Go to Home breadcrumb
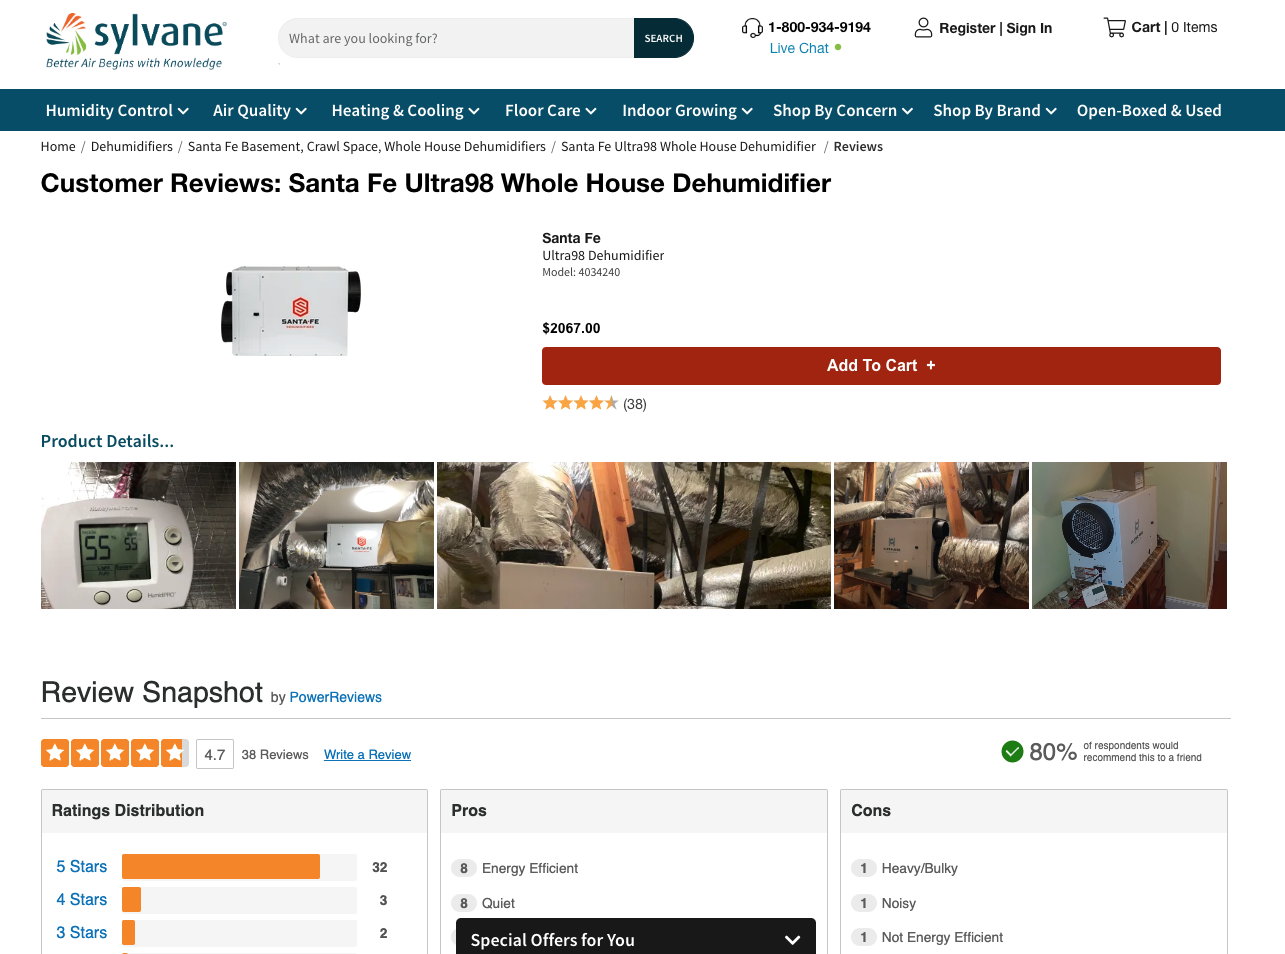 (x=58, y=146)
